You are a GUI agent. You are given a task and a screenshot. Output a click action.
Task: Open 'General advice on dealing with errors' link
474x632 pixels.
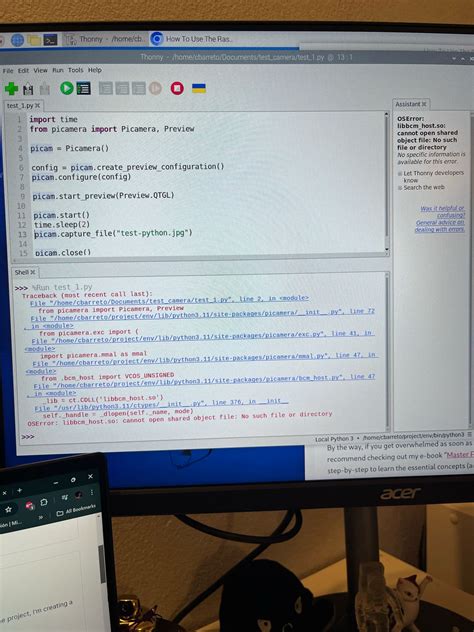440,226
